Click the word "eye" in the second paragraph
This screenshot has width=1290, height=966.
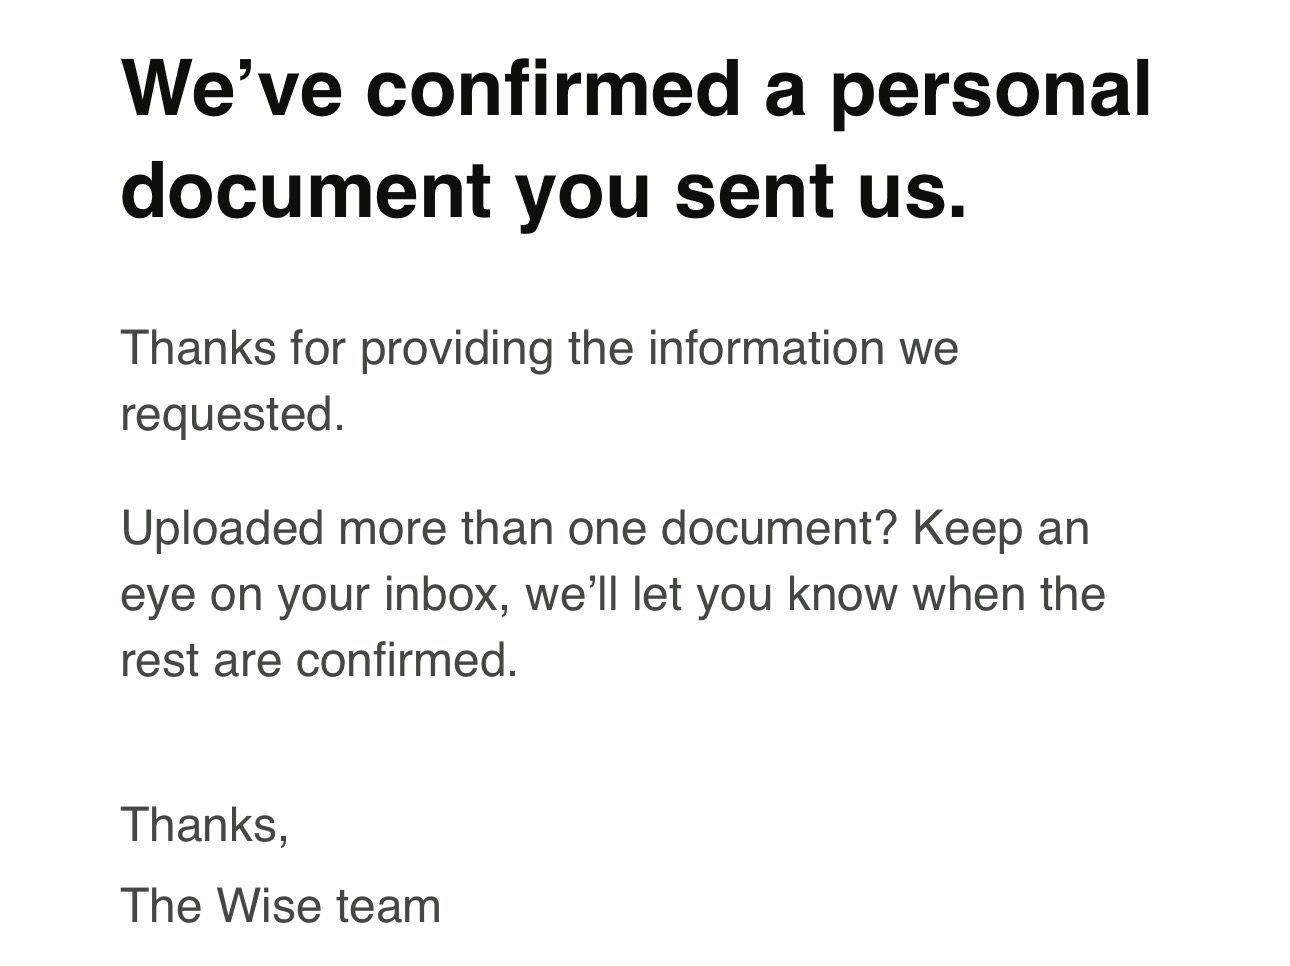[156, 594]
